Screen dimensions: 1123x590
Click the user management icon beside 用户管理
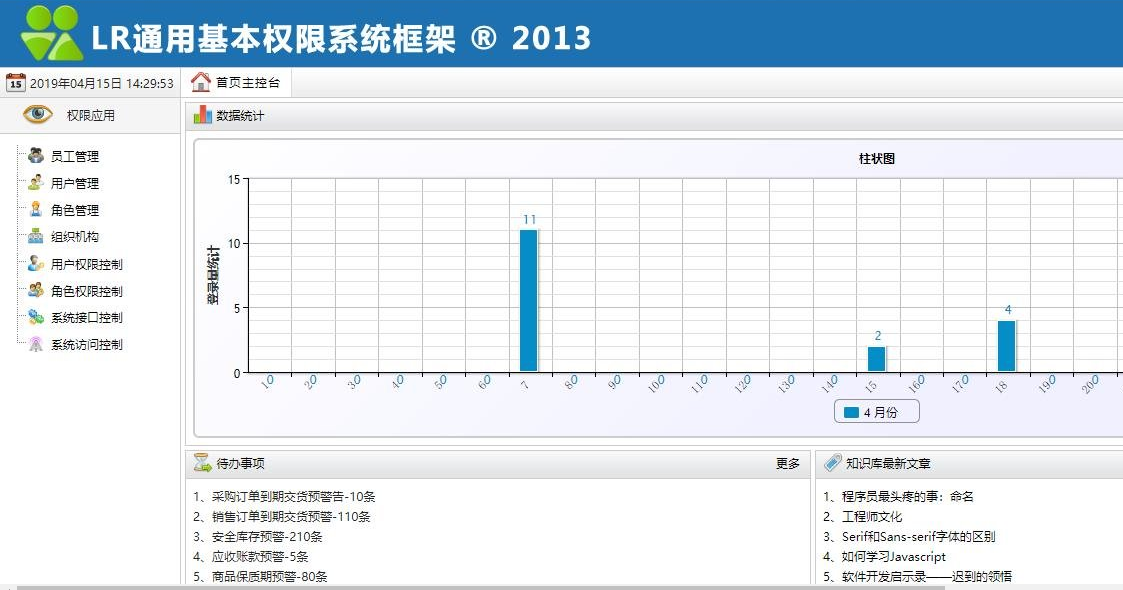36,183
